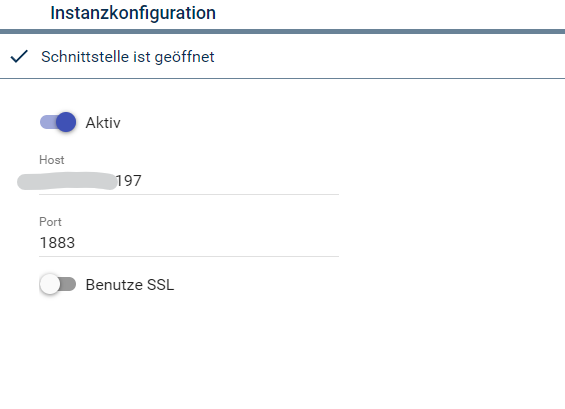This screenshot has height=409, width=565.
Task: Click into the Host input field
Action: pos(189,181)
